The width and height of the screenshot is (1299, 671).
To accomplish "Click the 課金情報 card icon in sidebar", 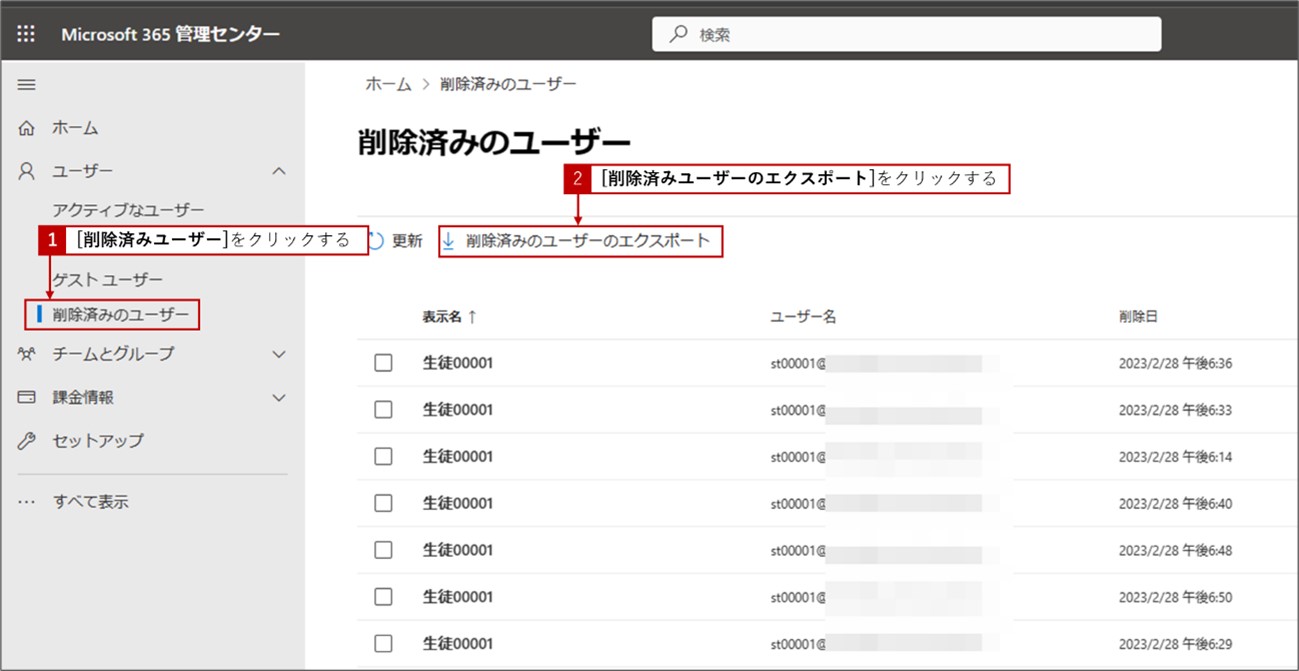I will coord(25,396).
